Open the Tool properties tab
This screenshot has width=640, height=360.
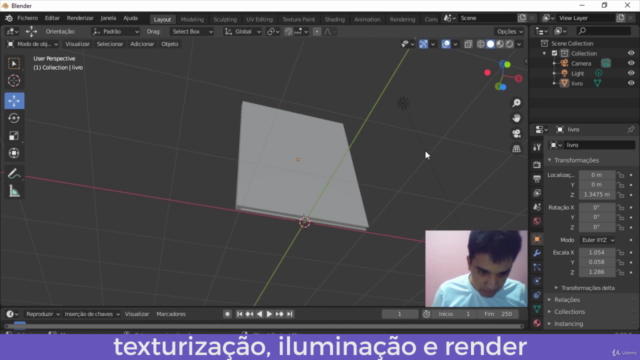pyautogui.click(x=537, y=147)
